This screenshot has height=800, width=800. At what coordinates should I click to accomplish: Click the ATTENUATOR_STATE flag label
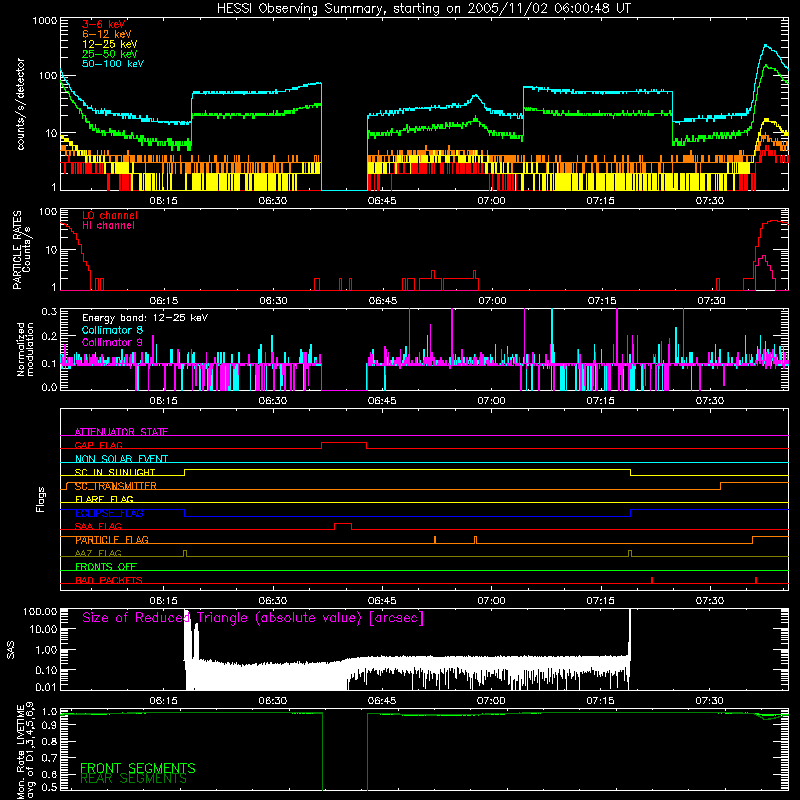coord(121,432)
